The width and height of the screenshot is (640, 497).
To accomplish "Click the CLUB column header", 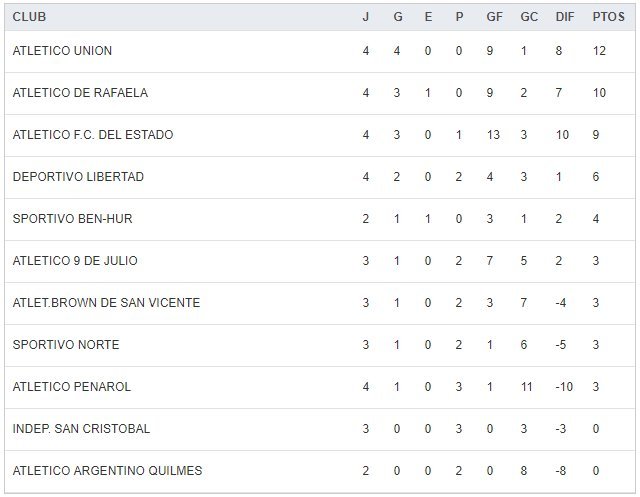I will click(x=29, y=17).
